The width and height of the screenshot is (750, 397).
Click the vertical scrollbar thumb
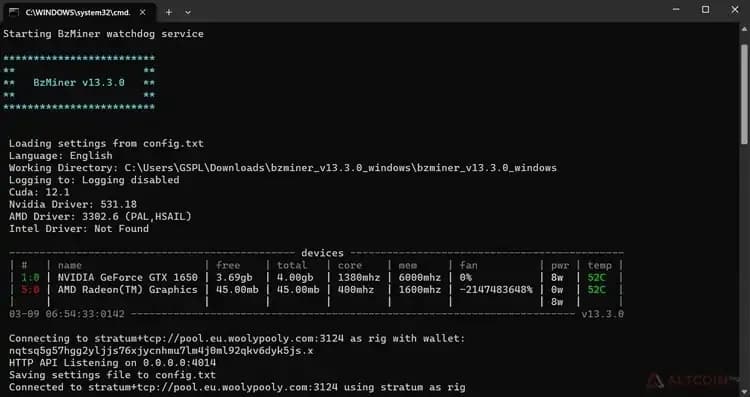pyautogui.click(x=745, y=94)
